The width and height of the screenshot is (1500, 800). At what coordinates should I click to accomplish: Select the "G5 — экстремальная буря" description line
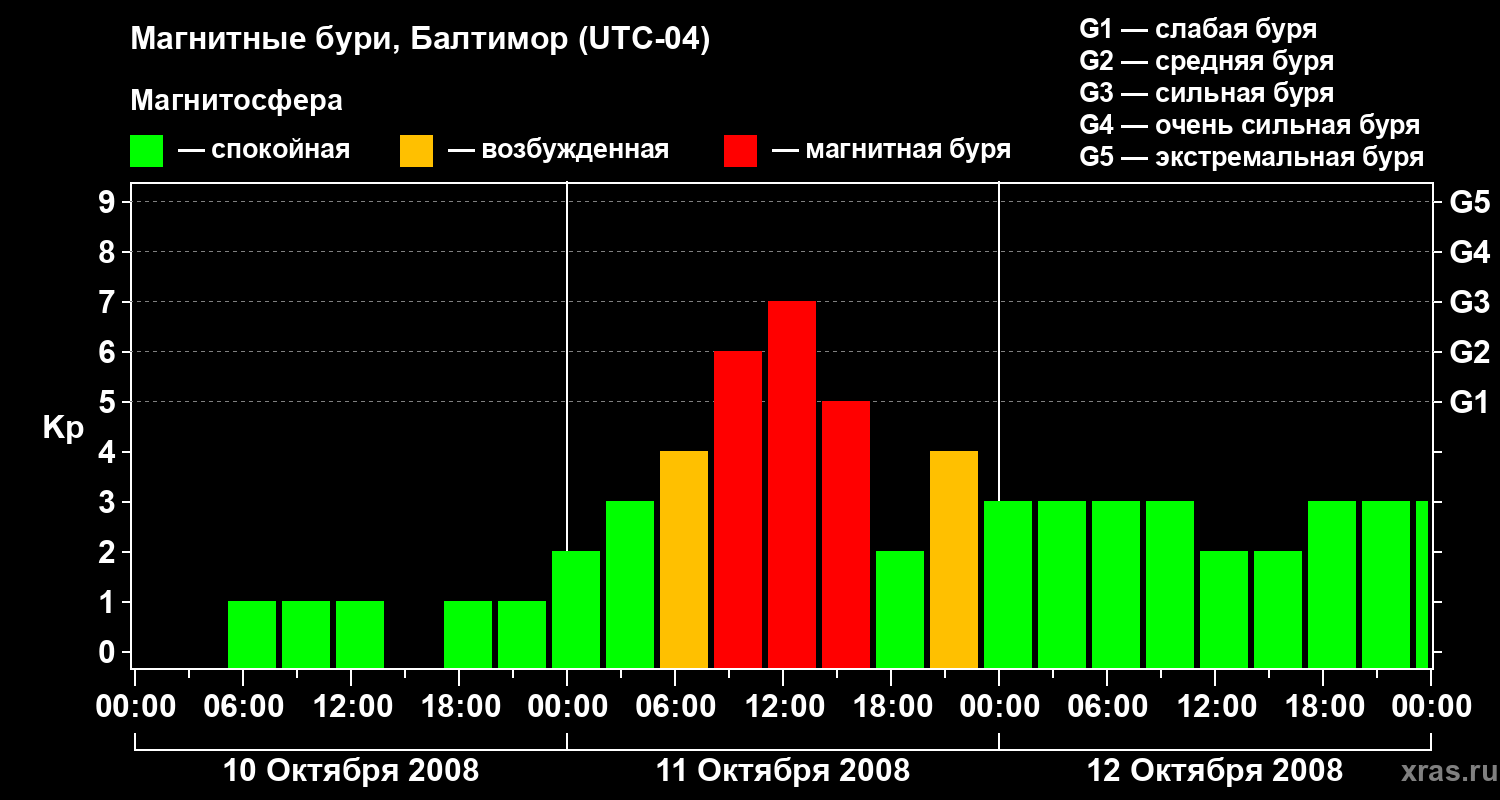[1251, 157]
